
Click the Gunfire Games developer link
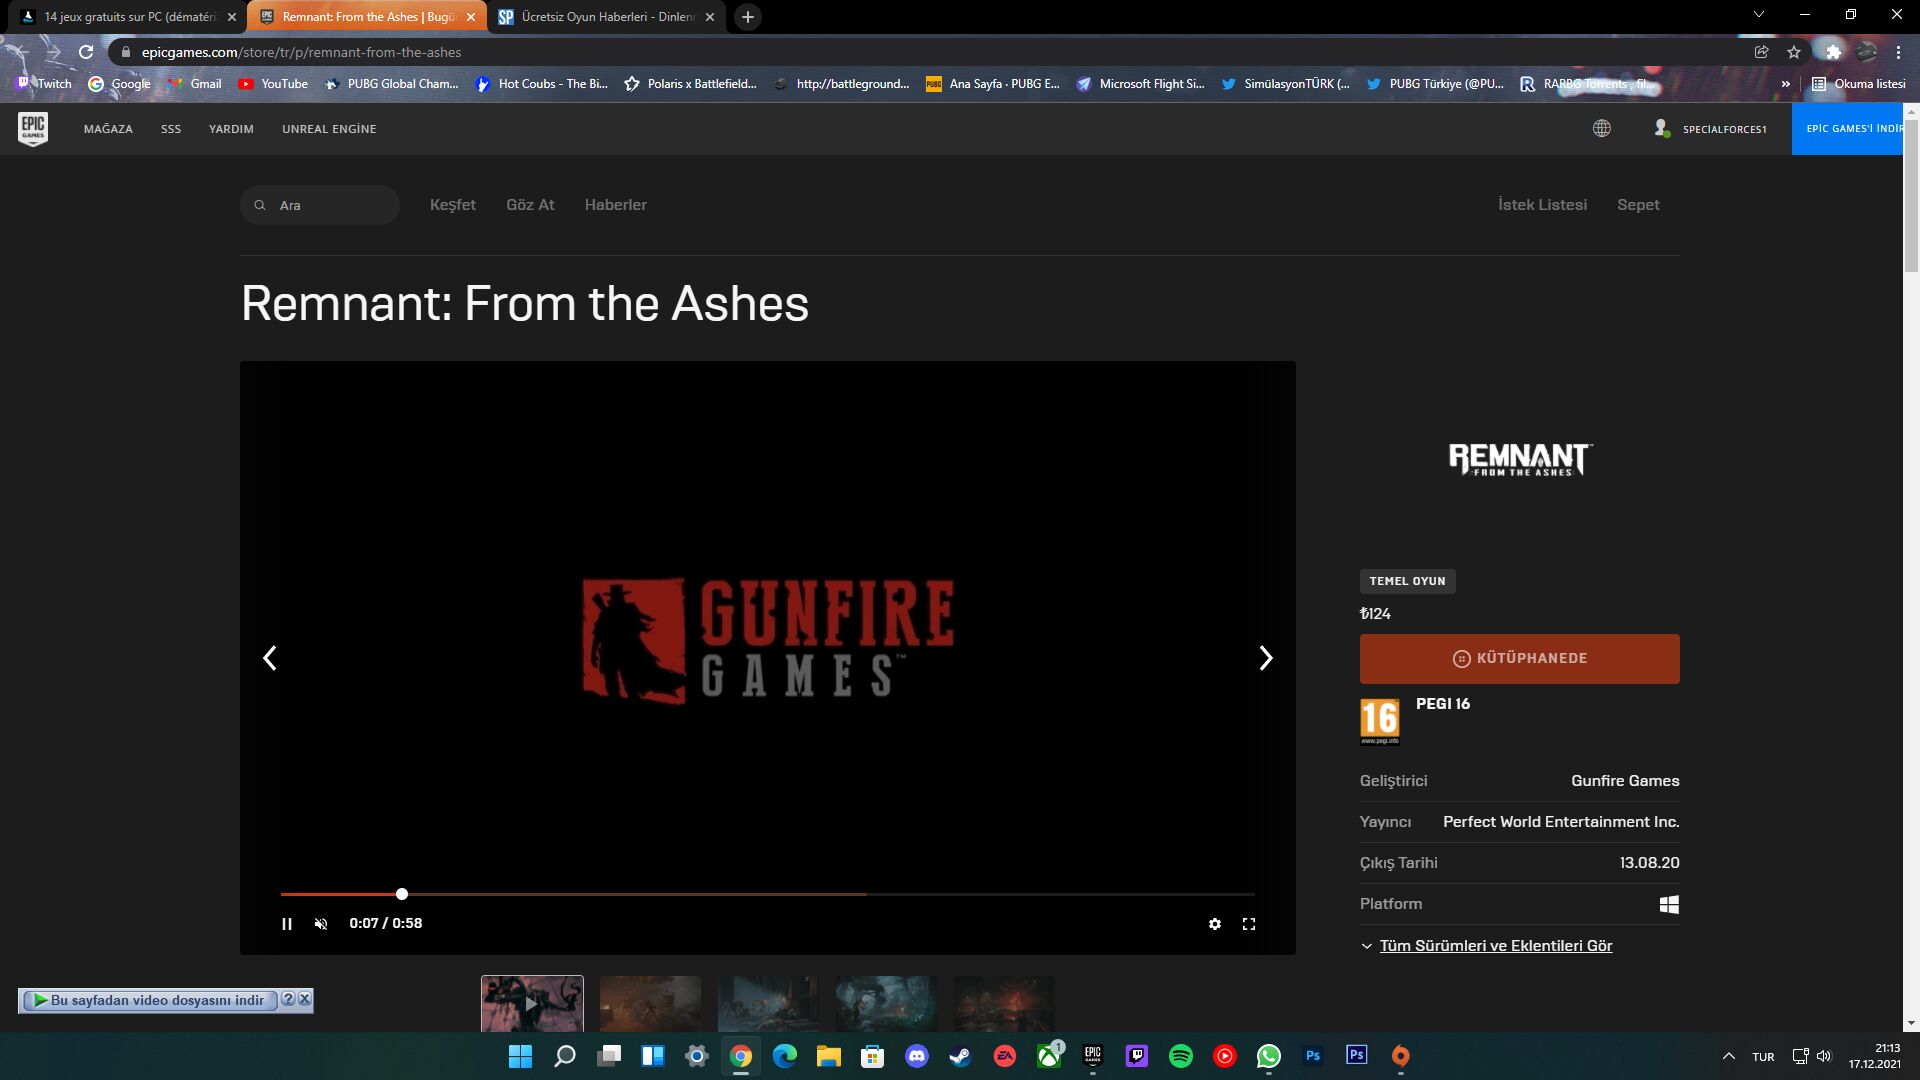tap(1625, 781)
